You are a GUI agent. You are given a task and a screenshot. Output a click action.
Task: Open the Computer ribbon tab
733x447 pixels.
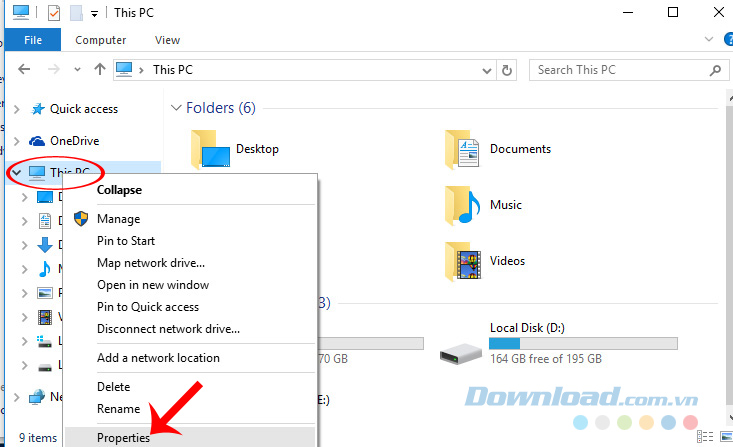[101, 40]
